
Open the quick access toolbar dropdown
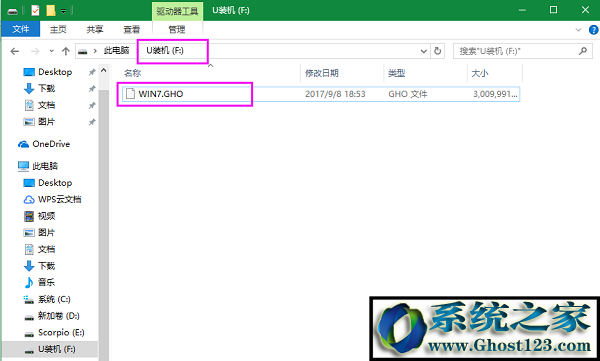64,11
